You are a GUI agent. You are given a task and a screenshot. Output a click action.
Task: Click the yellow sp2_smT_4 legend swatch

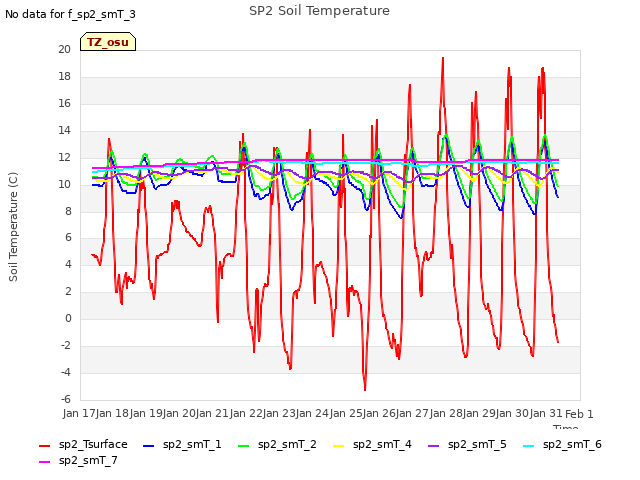point(338,446)
